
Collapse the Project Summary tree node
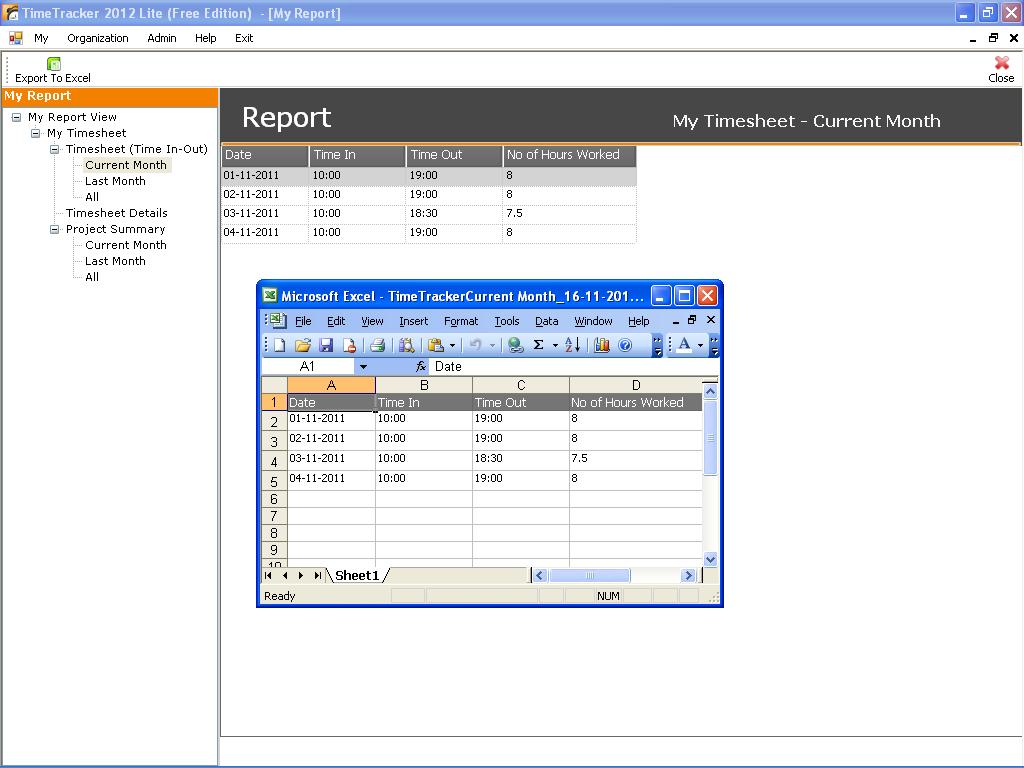pyautogui.click(x=55, y=229)
